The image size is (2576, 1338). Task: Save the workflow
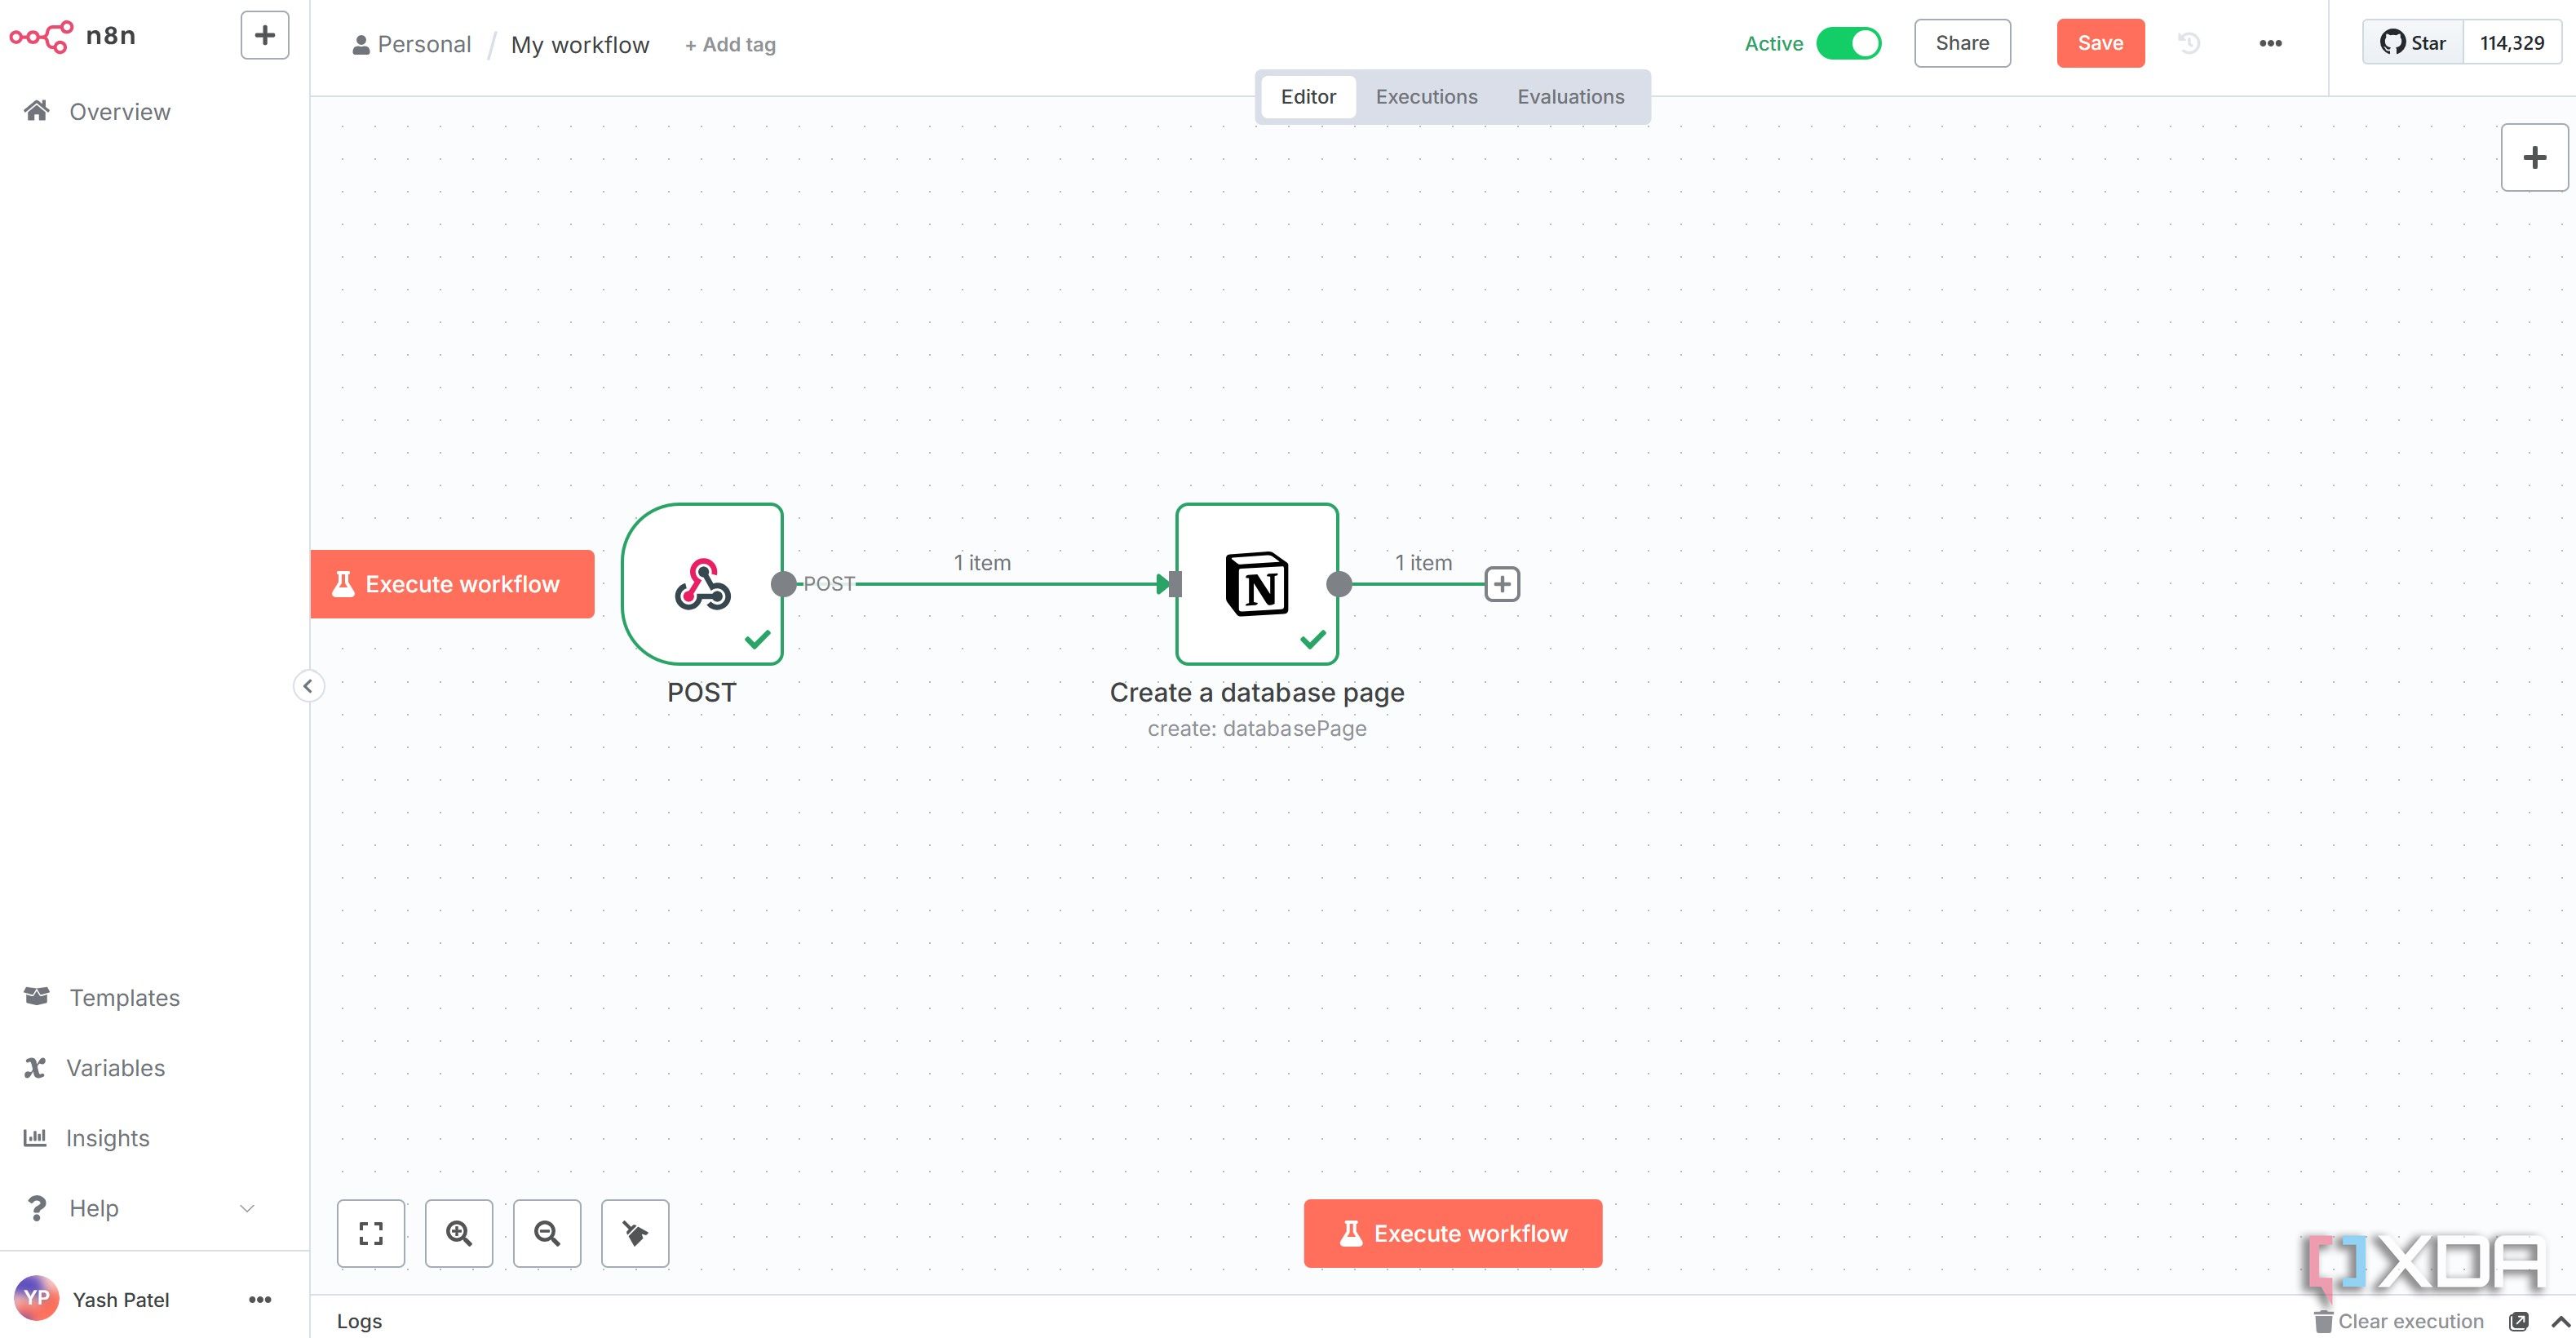[x=2100, y=43]
